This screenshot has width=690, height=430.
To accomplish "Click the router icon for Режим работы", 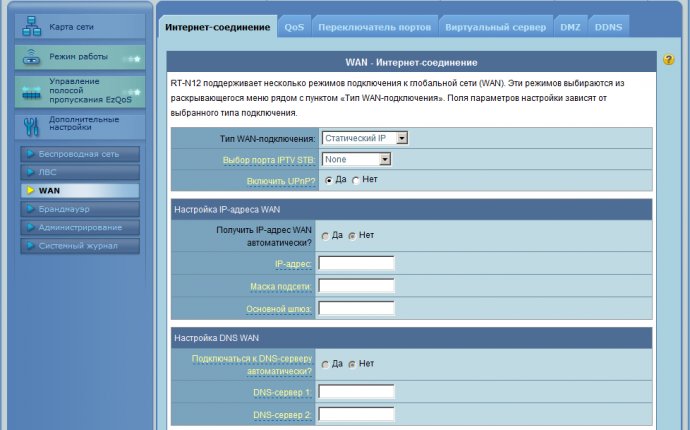I will pyautogui.click(x=31, y=57).
